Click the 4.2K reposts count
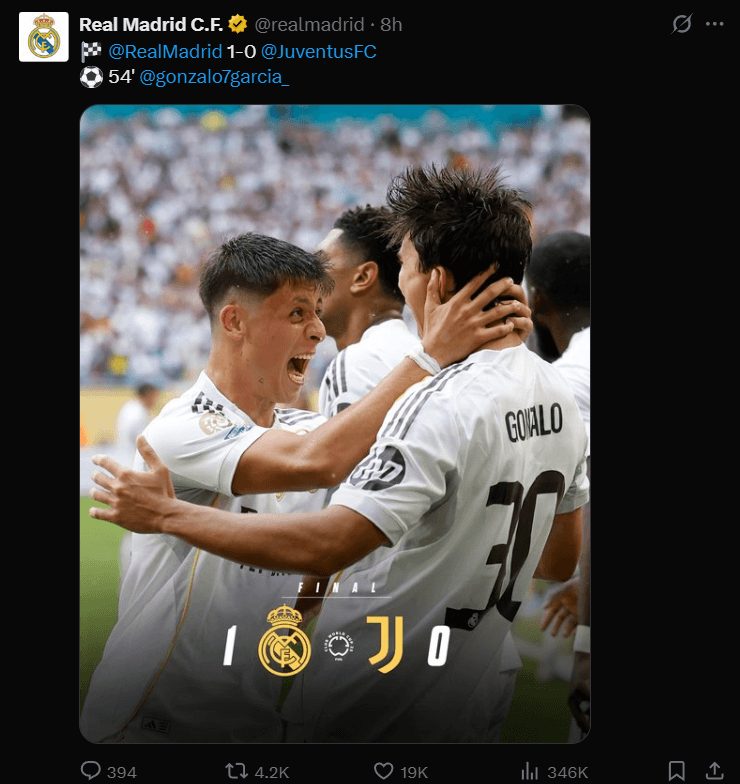Image resolution: width=740 pixels, height=784 pixels. 272,772
